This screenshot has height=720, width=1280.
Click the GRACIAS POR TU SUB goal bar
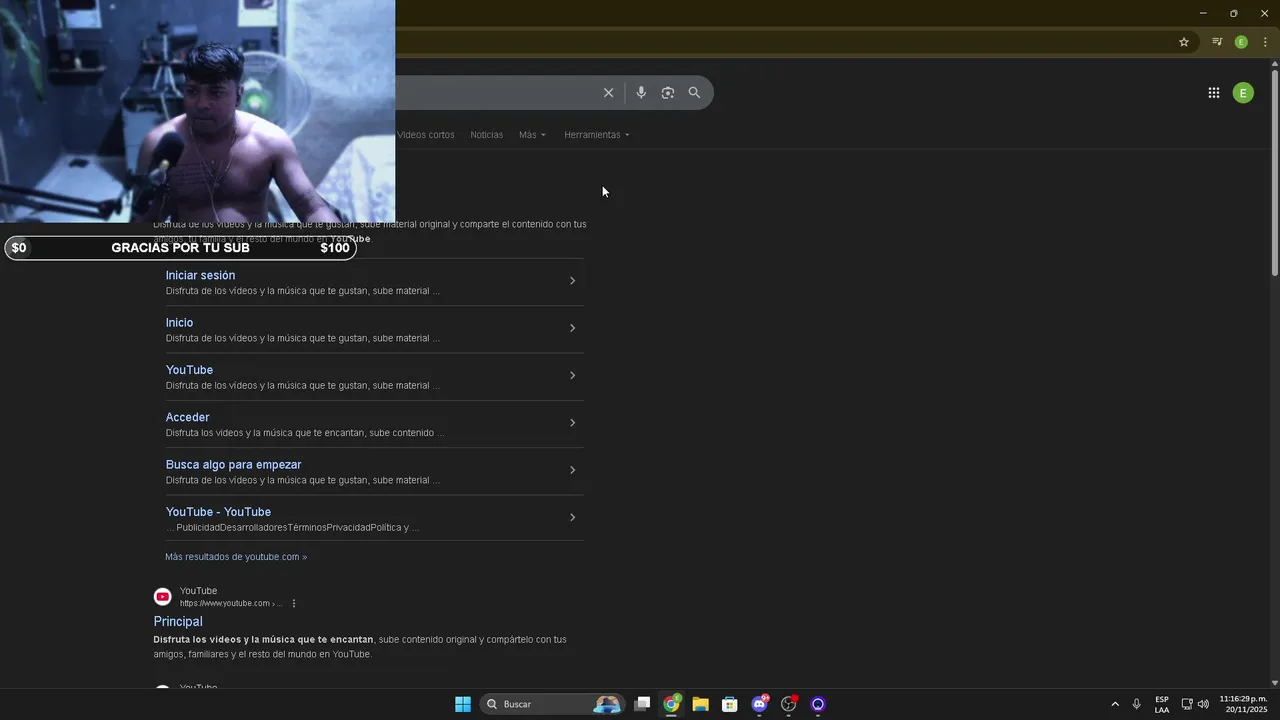click(x=180, y=248)
